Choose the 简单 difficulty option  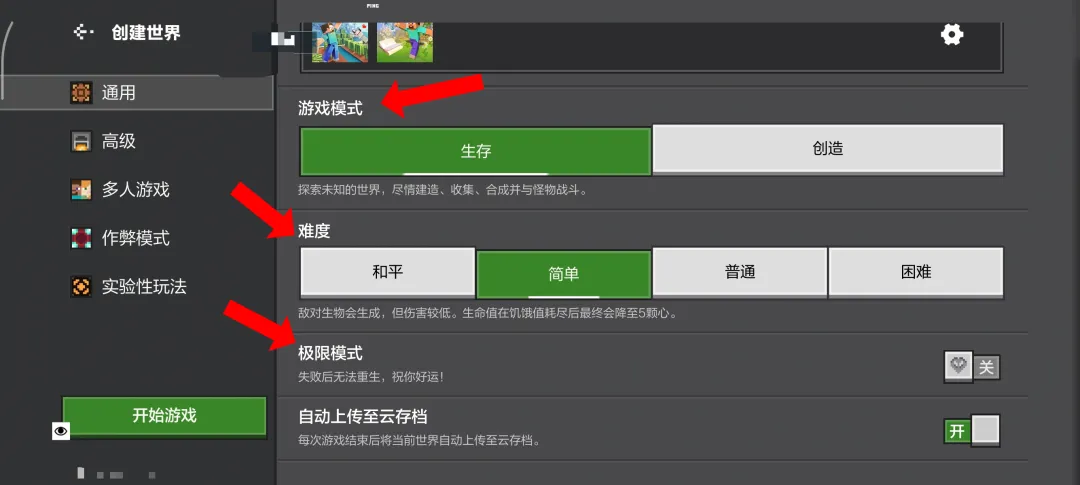(x=564, y=274)
